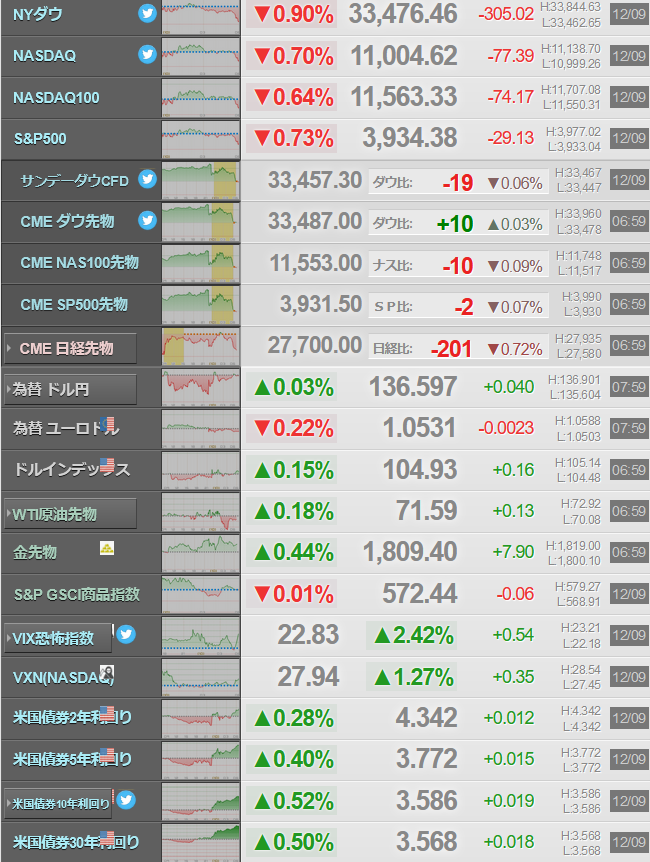Open the NASDAQ100 index link
Screen dimensions: 650x862
pos(56,97)
